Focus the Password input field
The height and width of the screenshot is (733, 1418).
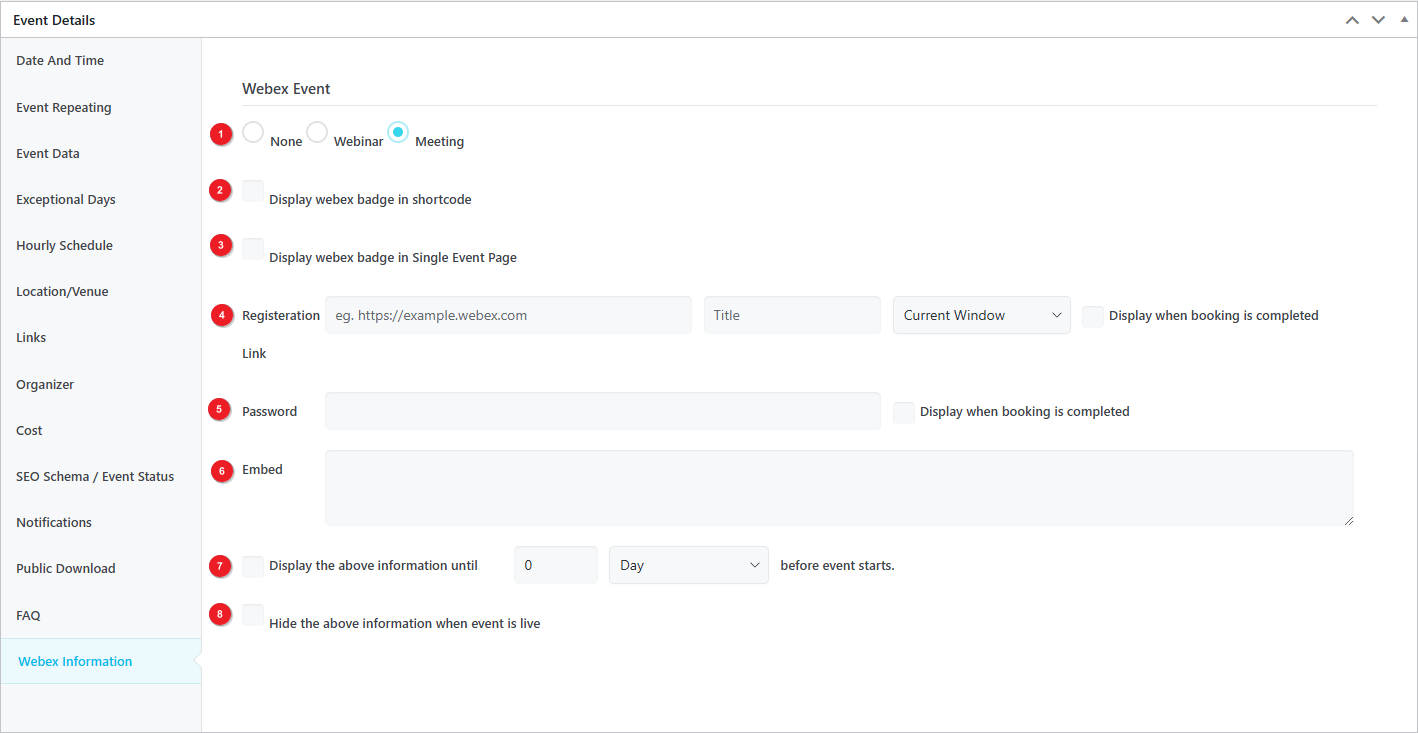(x=602, y=411)
